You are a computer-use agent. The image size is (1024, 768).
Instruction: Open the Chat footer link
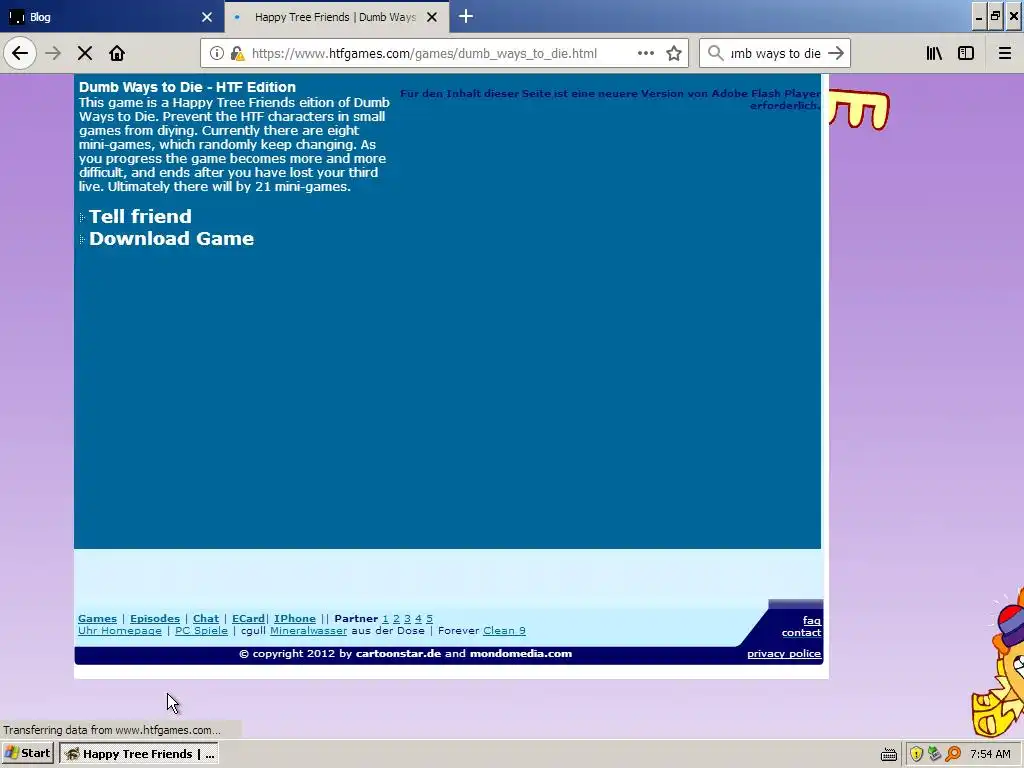[206, 618]
